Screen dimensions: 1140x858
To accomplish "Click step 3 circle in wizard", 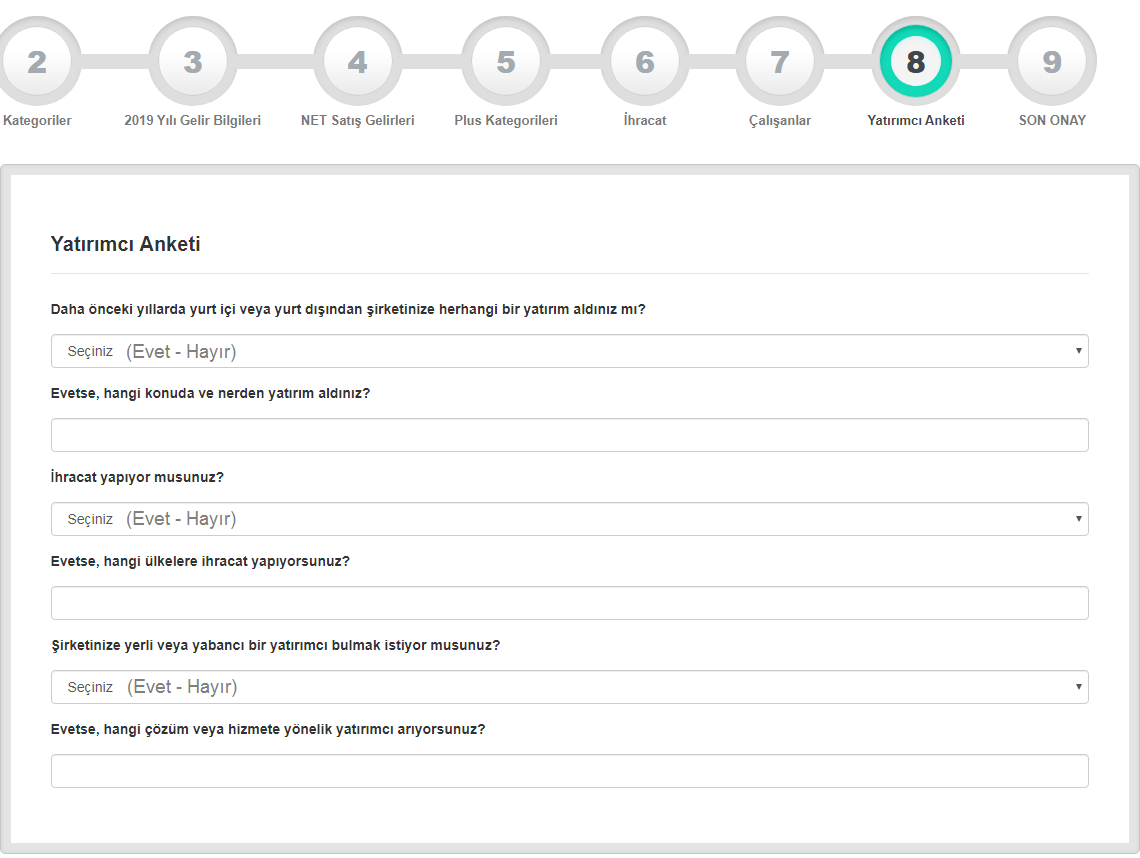I will [193, 62].
